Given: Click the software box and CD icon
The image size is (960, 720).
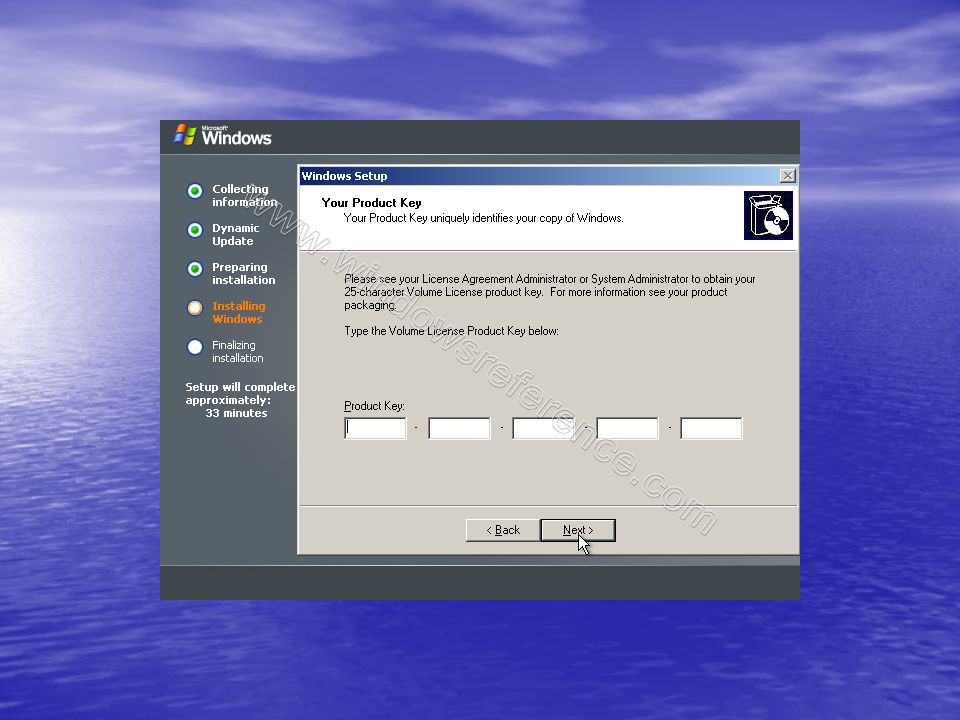Looking at the screenshot, I should pyautogui.click(x=768, y=216).
